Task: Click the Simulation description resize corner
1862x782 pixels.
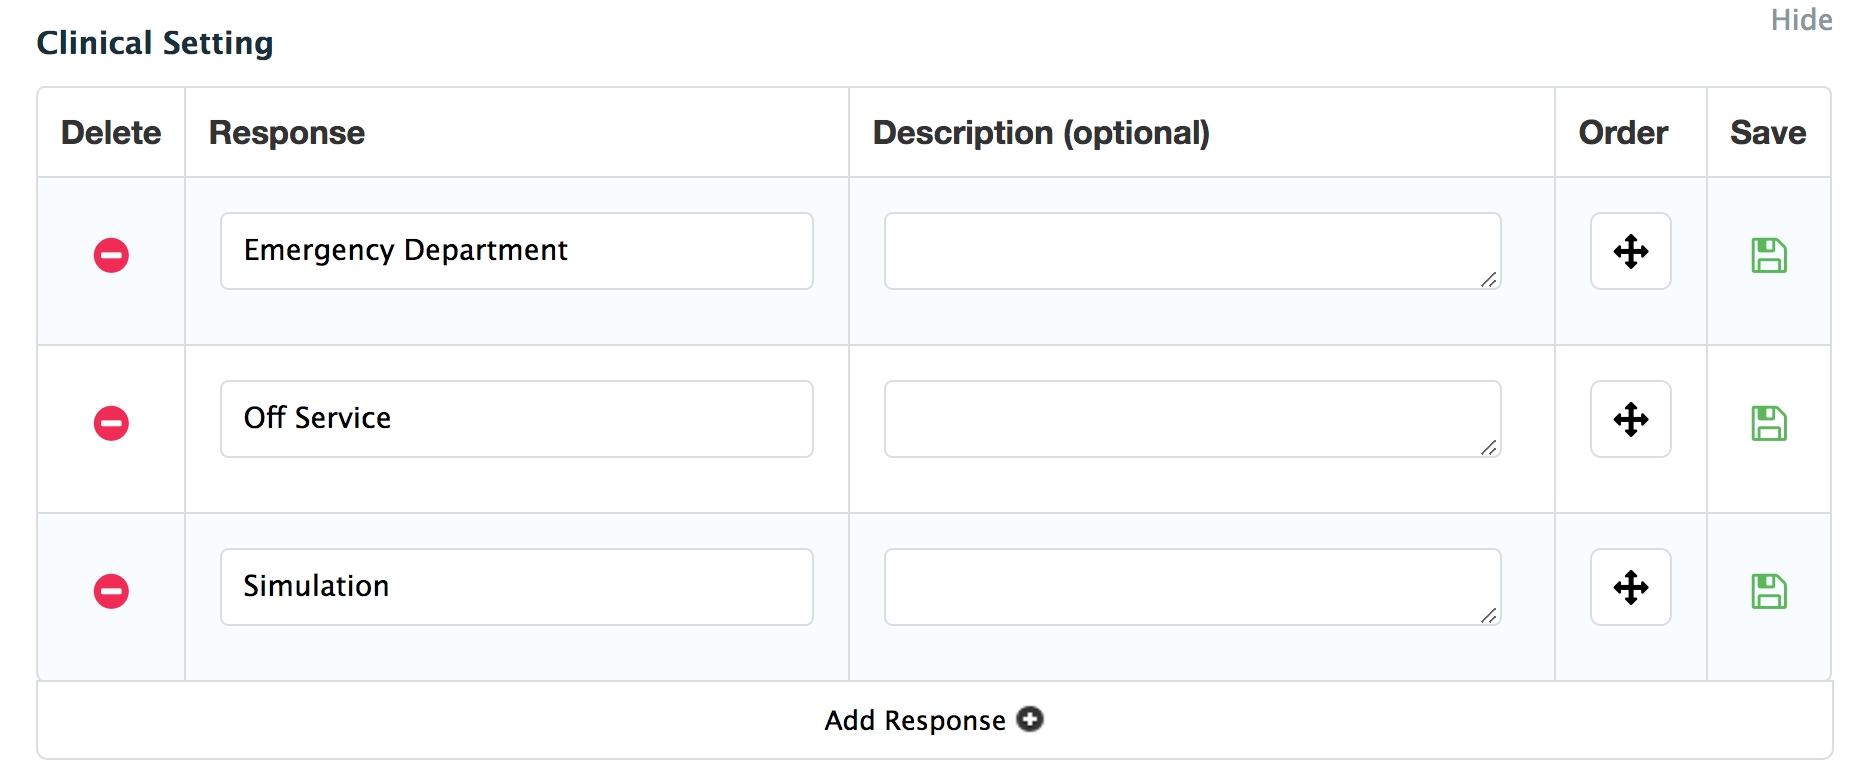Action: coord(1489,616)
